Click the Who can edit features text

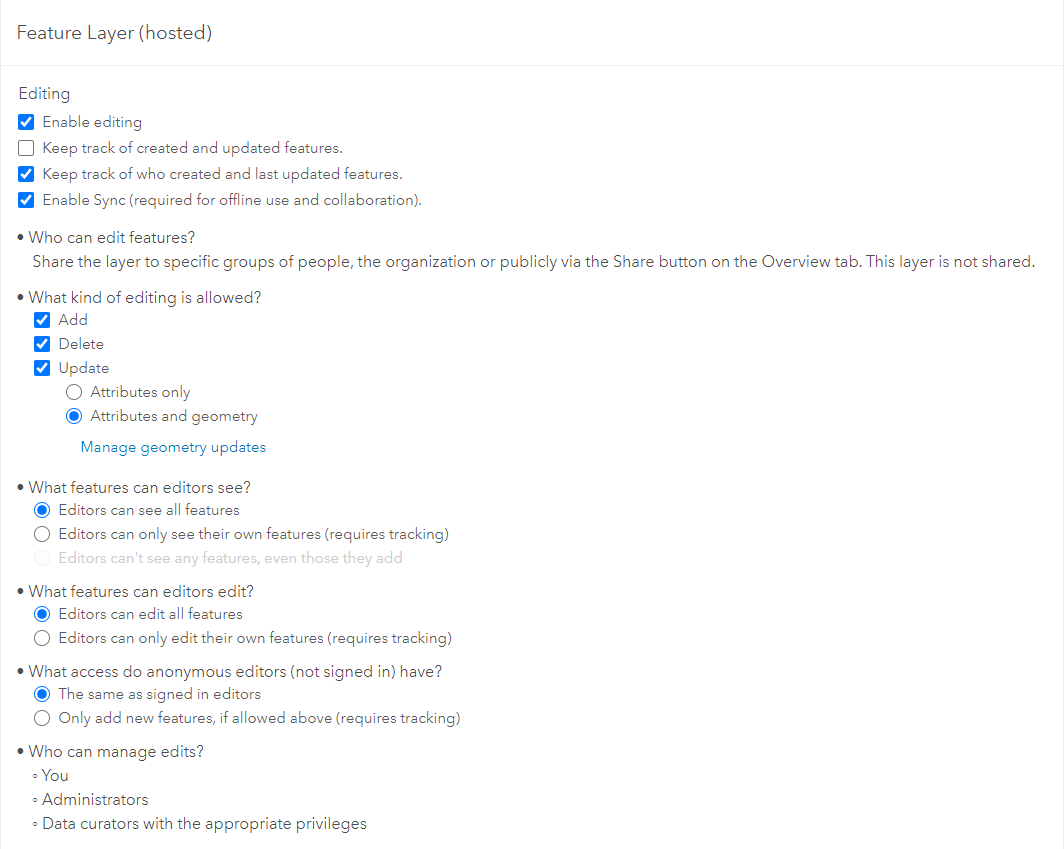click(x=111, y=238)
